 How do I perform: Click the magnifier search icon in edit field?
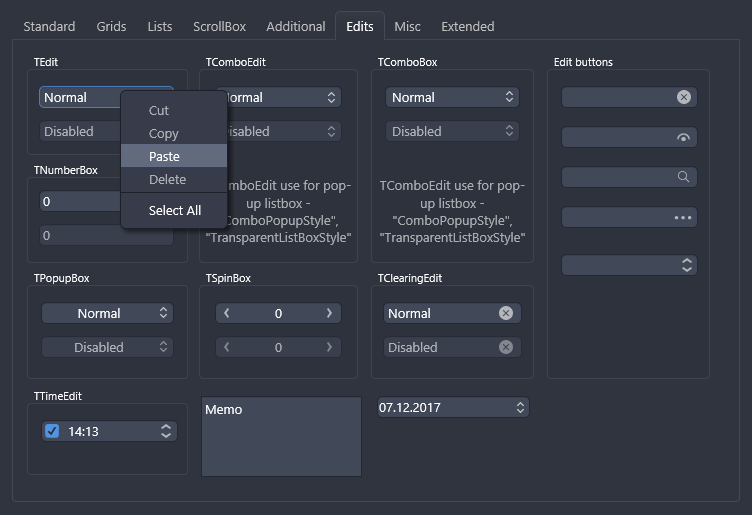point(683,177)
